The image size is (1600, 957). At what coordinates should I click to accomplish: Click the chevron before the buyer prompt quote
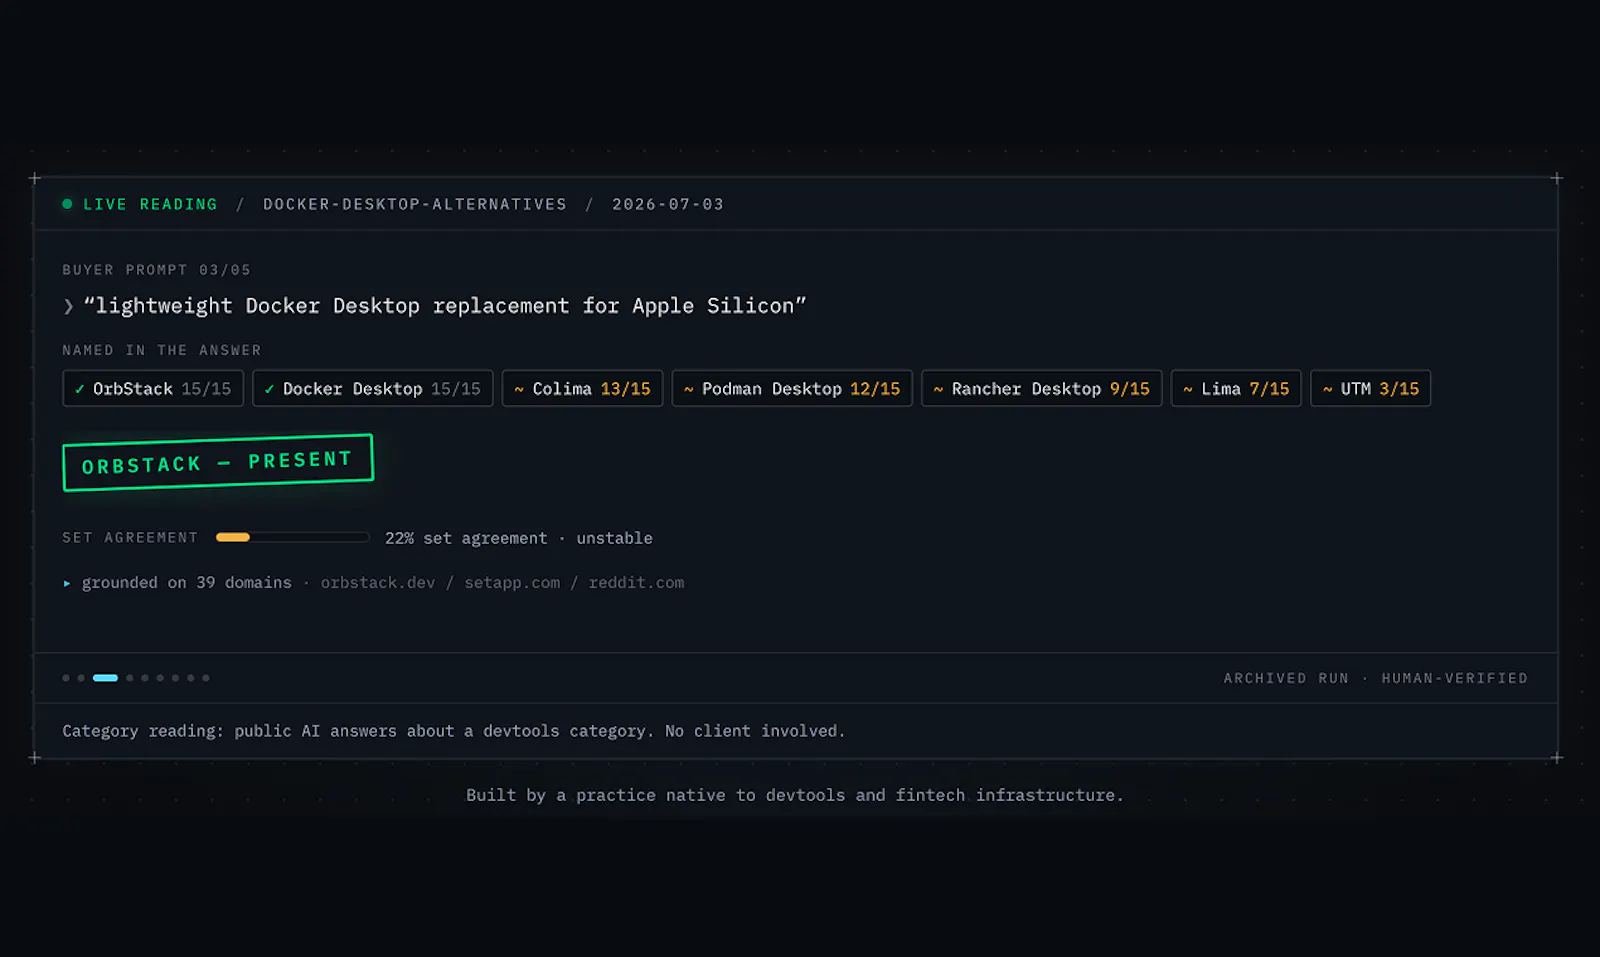68,307
